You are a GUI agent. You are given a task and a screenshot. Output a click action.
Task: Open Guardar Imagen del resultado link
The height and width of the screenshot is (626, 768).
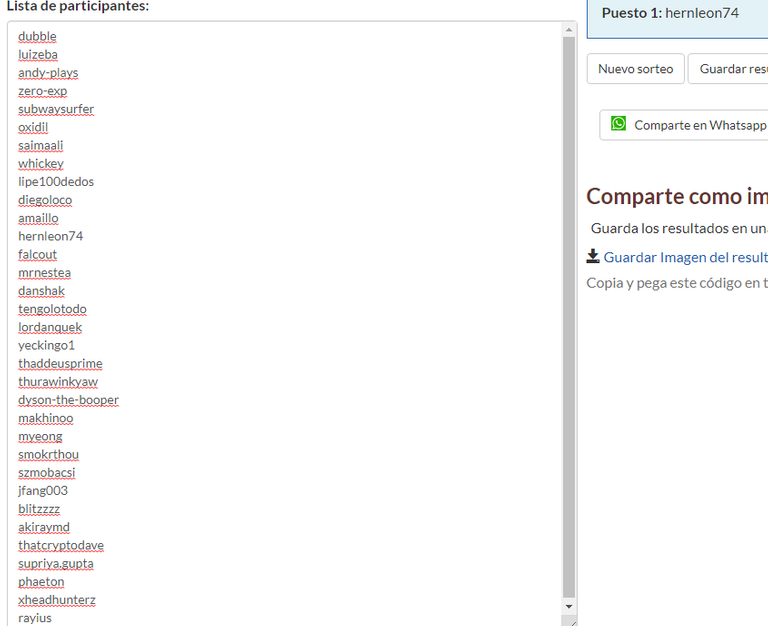pos(685,257)
